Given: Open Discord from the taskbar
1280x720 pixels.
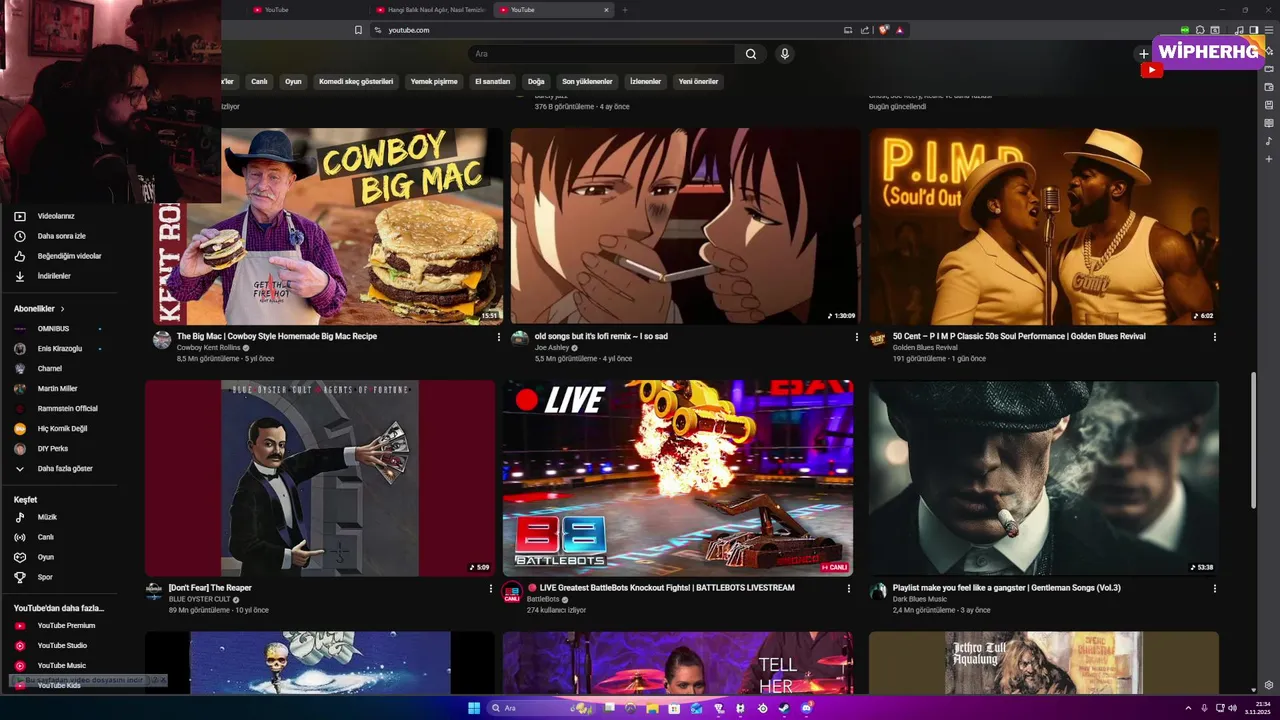Looking at the screenshot, I should point(806,708).
